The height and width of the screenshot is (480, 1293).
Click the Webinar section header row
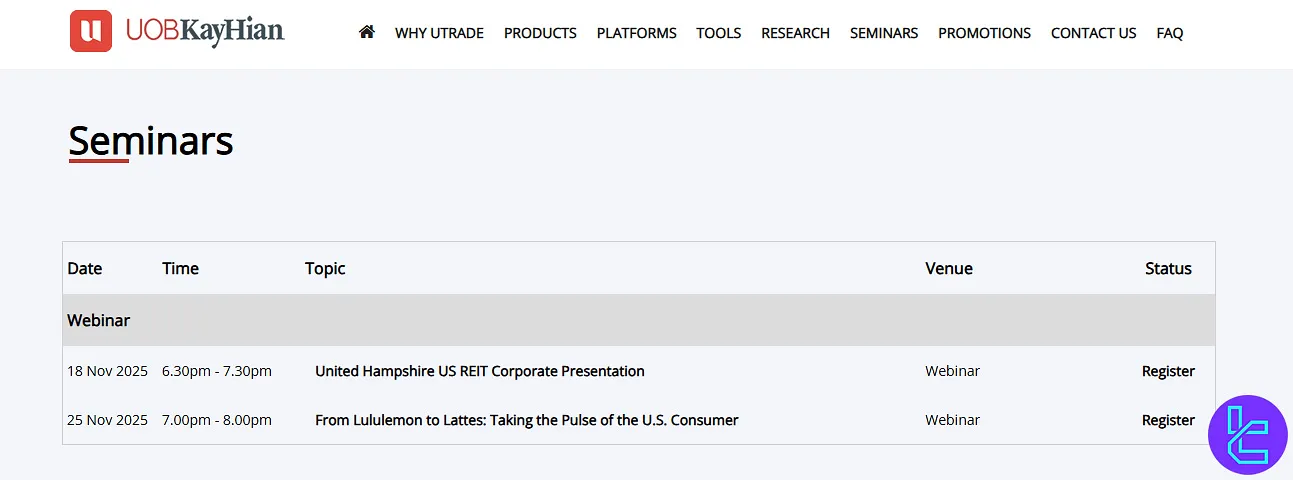tap(638, 321)
